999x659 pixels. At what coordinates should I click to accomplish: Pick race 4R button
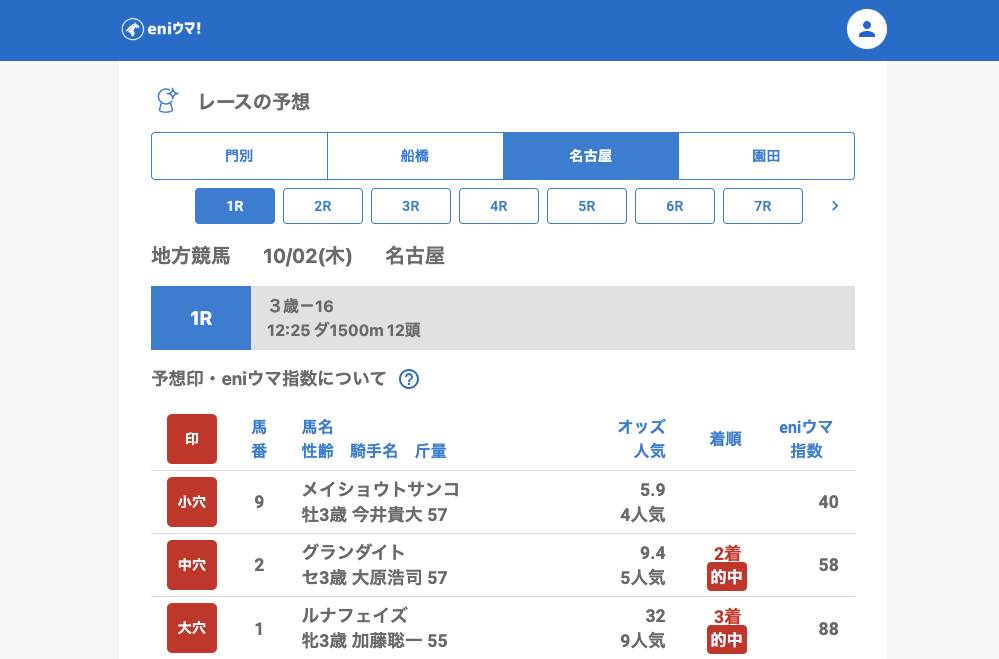(499, 206)
